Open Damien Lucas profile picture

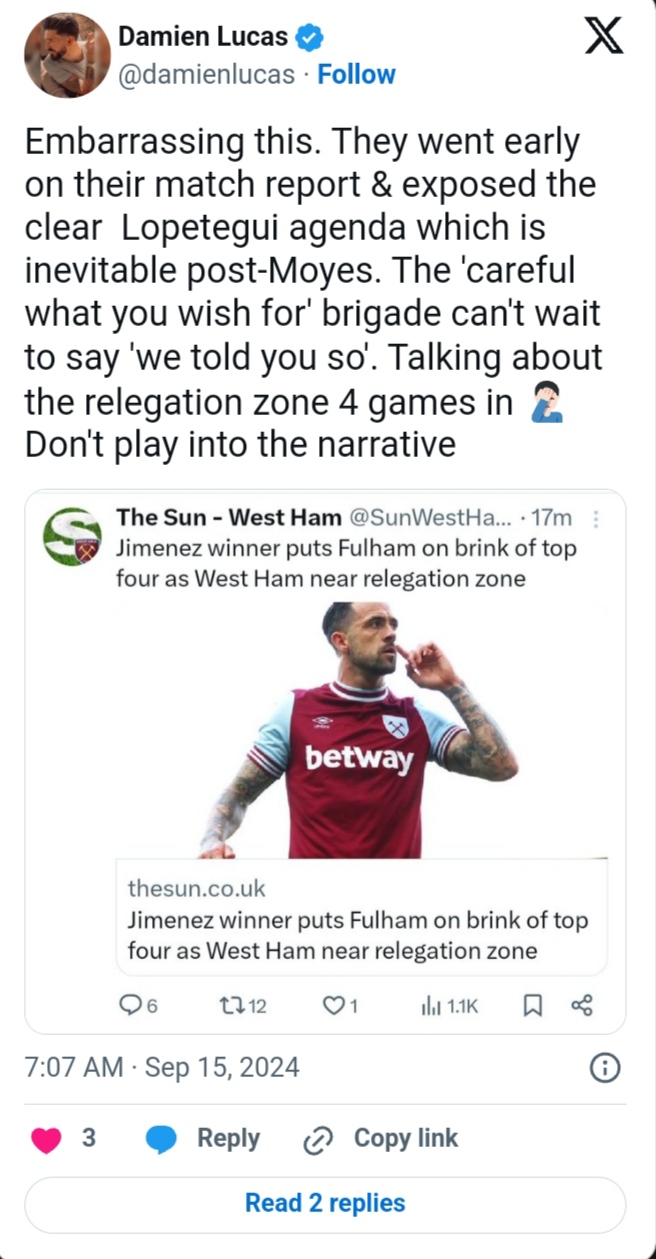(x=67, y=55)
